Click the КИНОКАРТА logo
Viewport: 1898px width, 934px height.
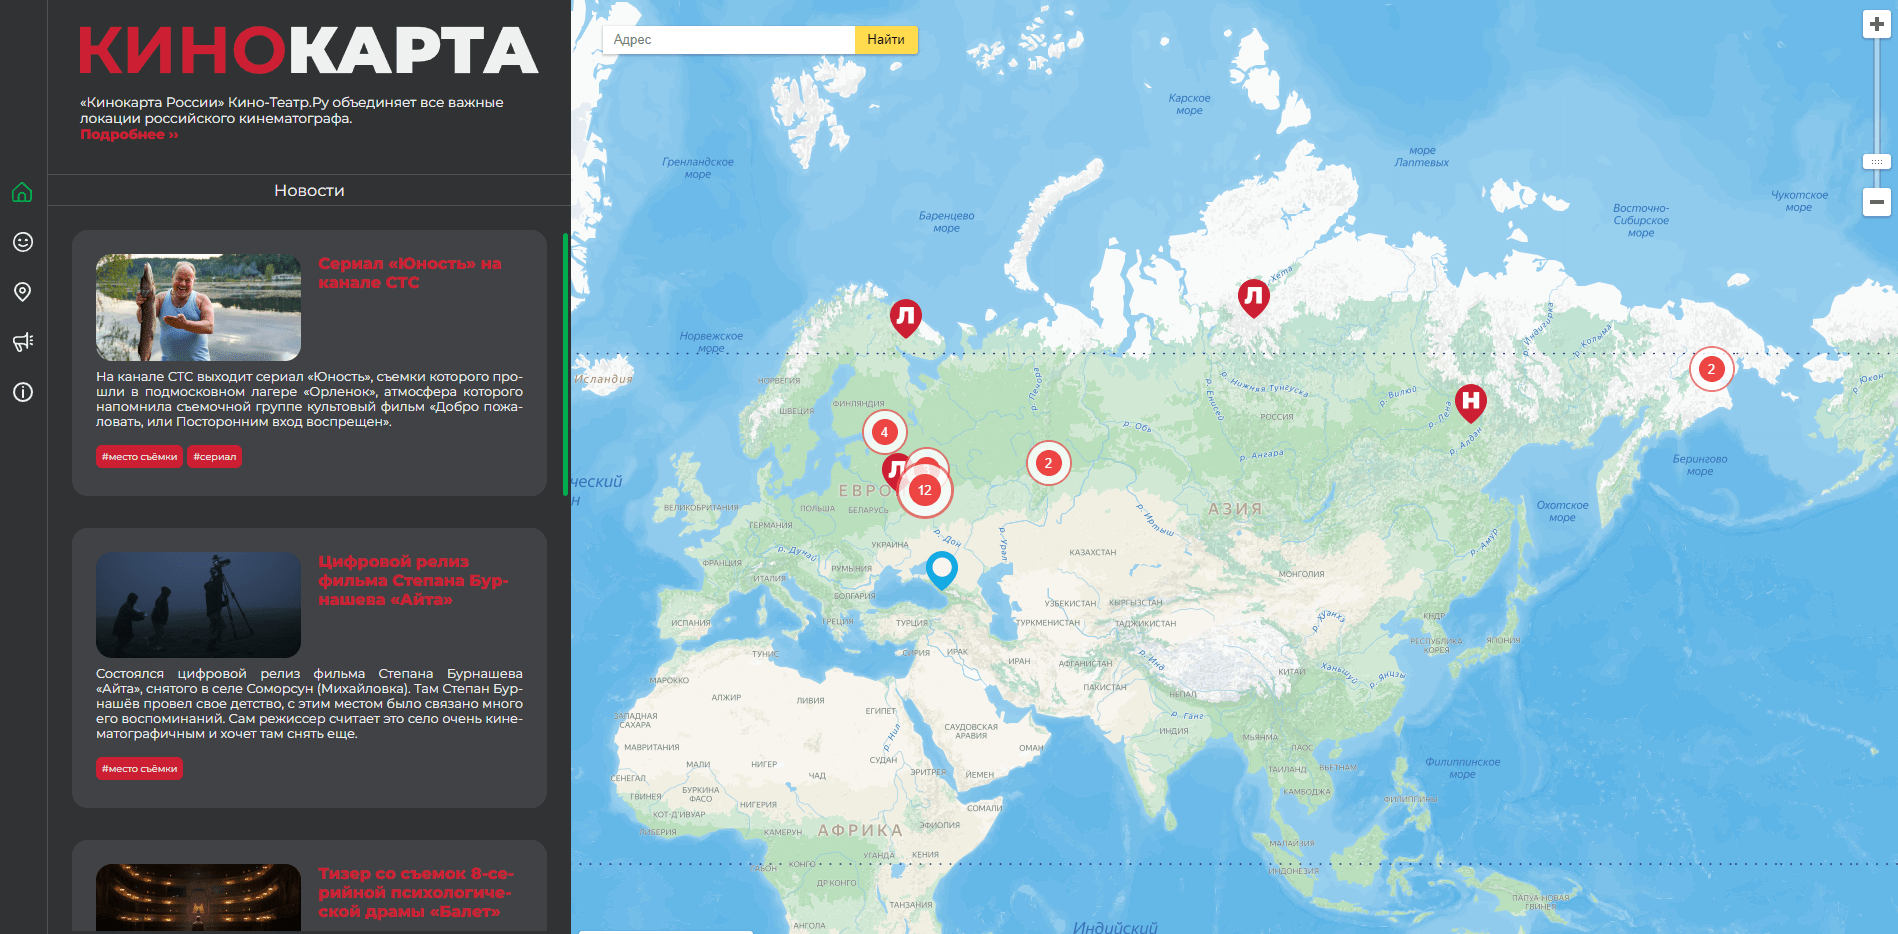(309, 51)
